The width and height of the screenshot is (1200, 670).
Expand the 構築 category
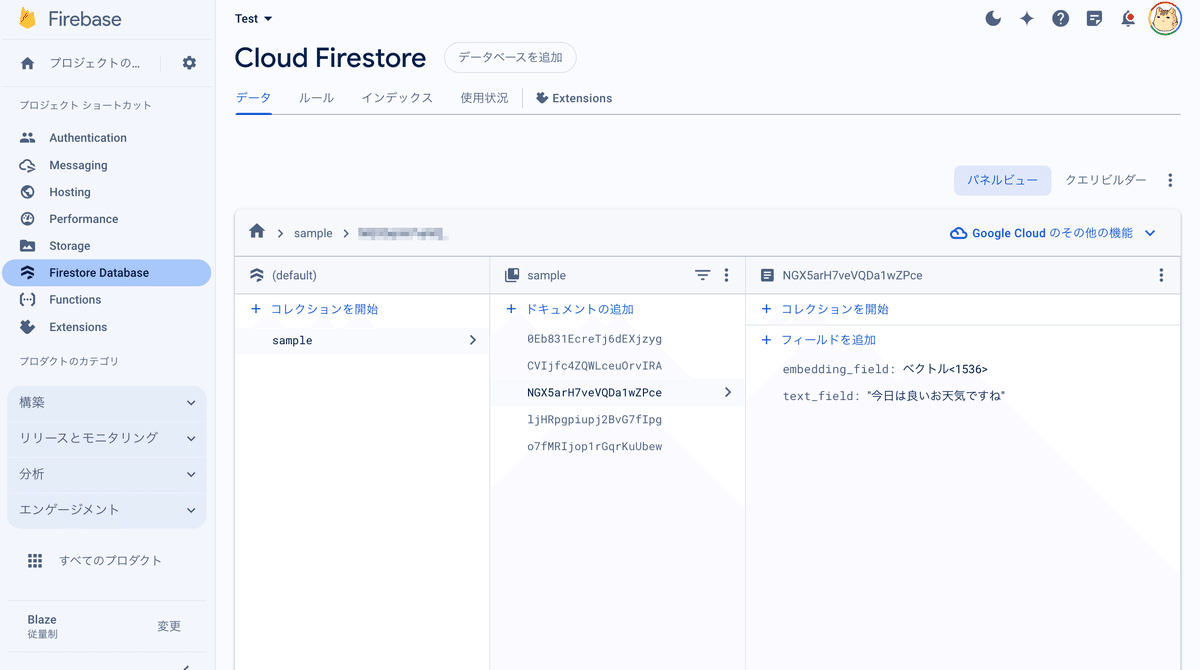click(107, 402)
